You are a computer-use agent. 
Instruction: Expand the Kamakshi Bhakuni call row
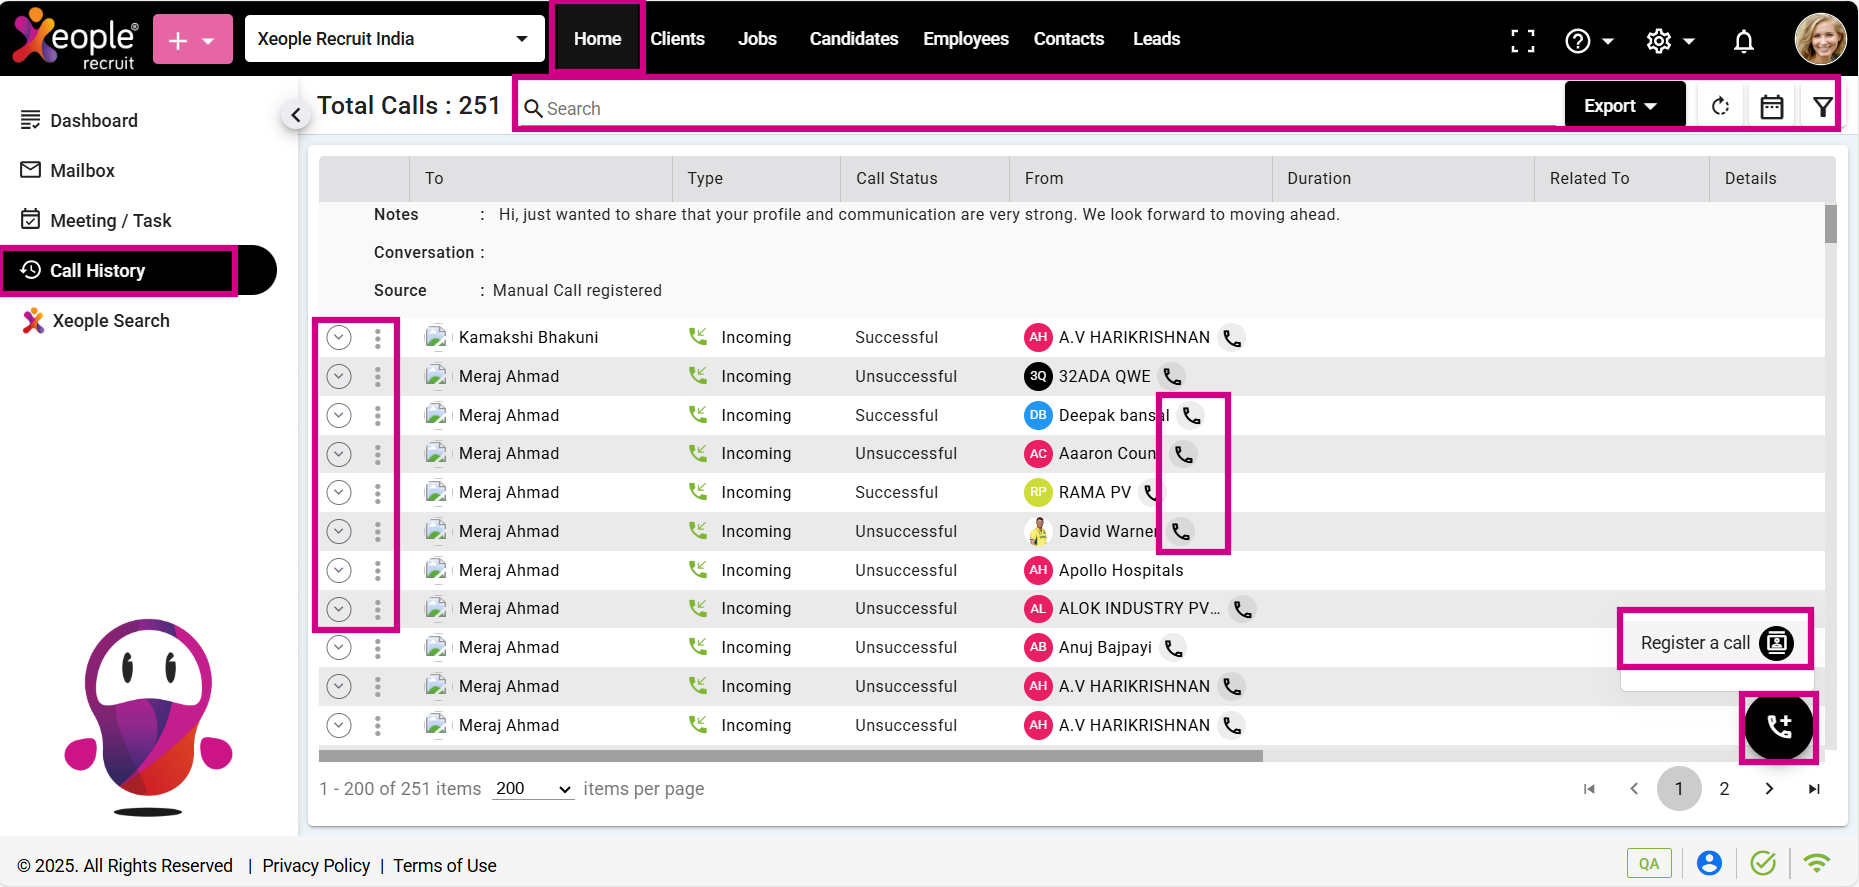[339, 338]
